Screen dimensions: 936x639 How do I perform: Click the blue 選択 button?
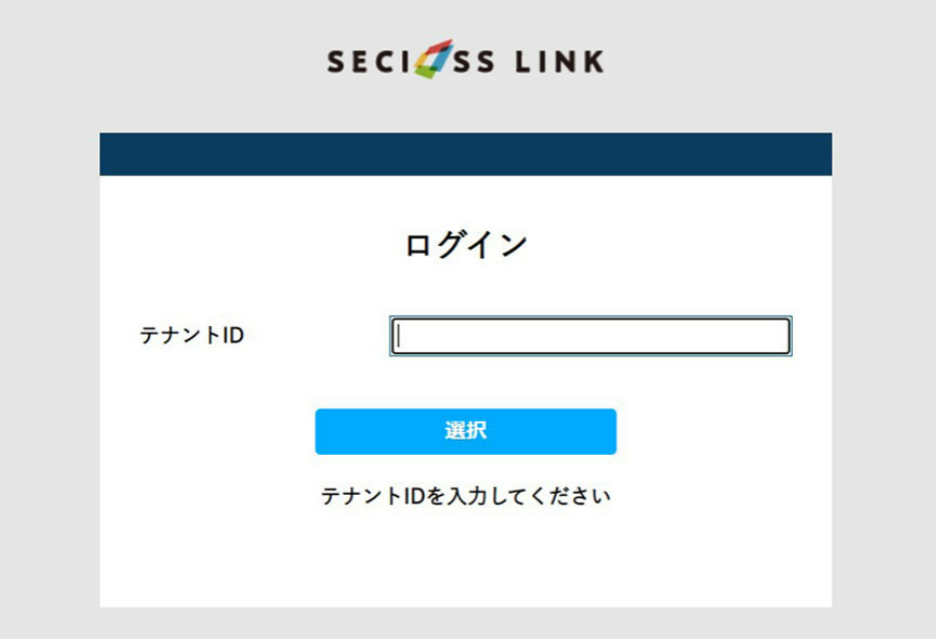click(x=466, y=431)
